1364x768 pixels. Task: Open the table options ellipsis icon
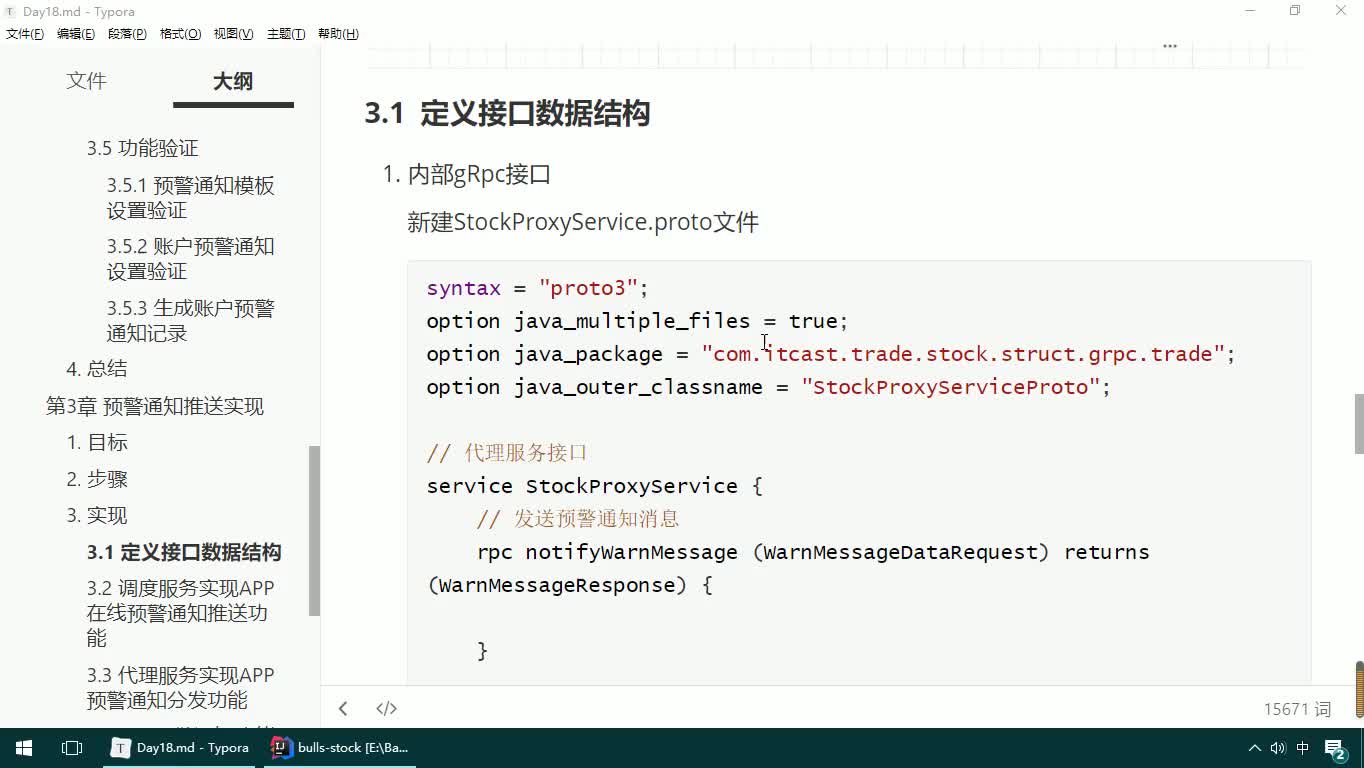1169,46
